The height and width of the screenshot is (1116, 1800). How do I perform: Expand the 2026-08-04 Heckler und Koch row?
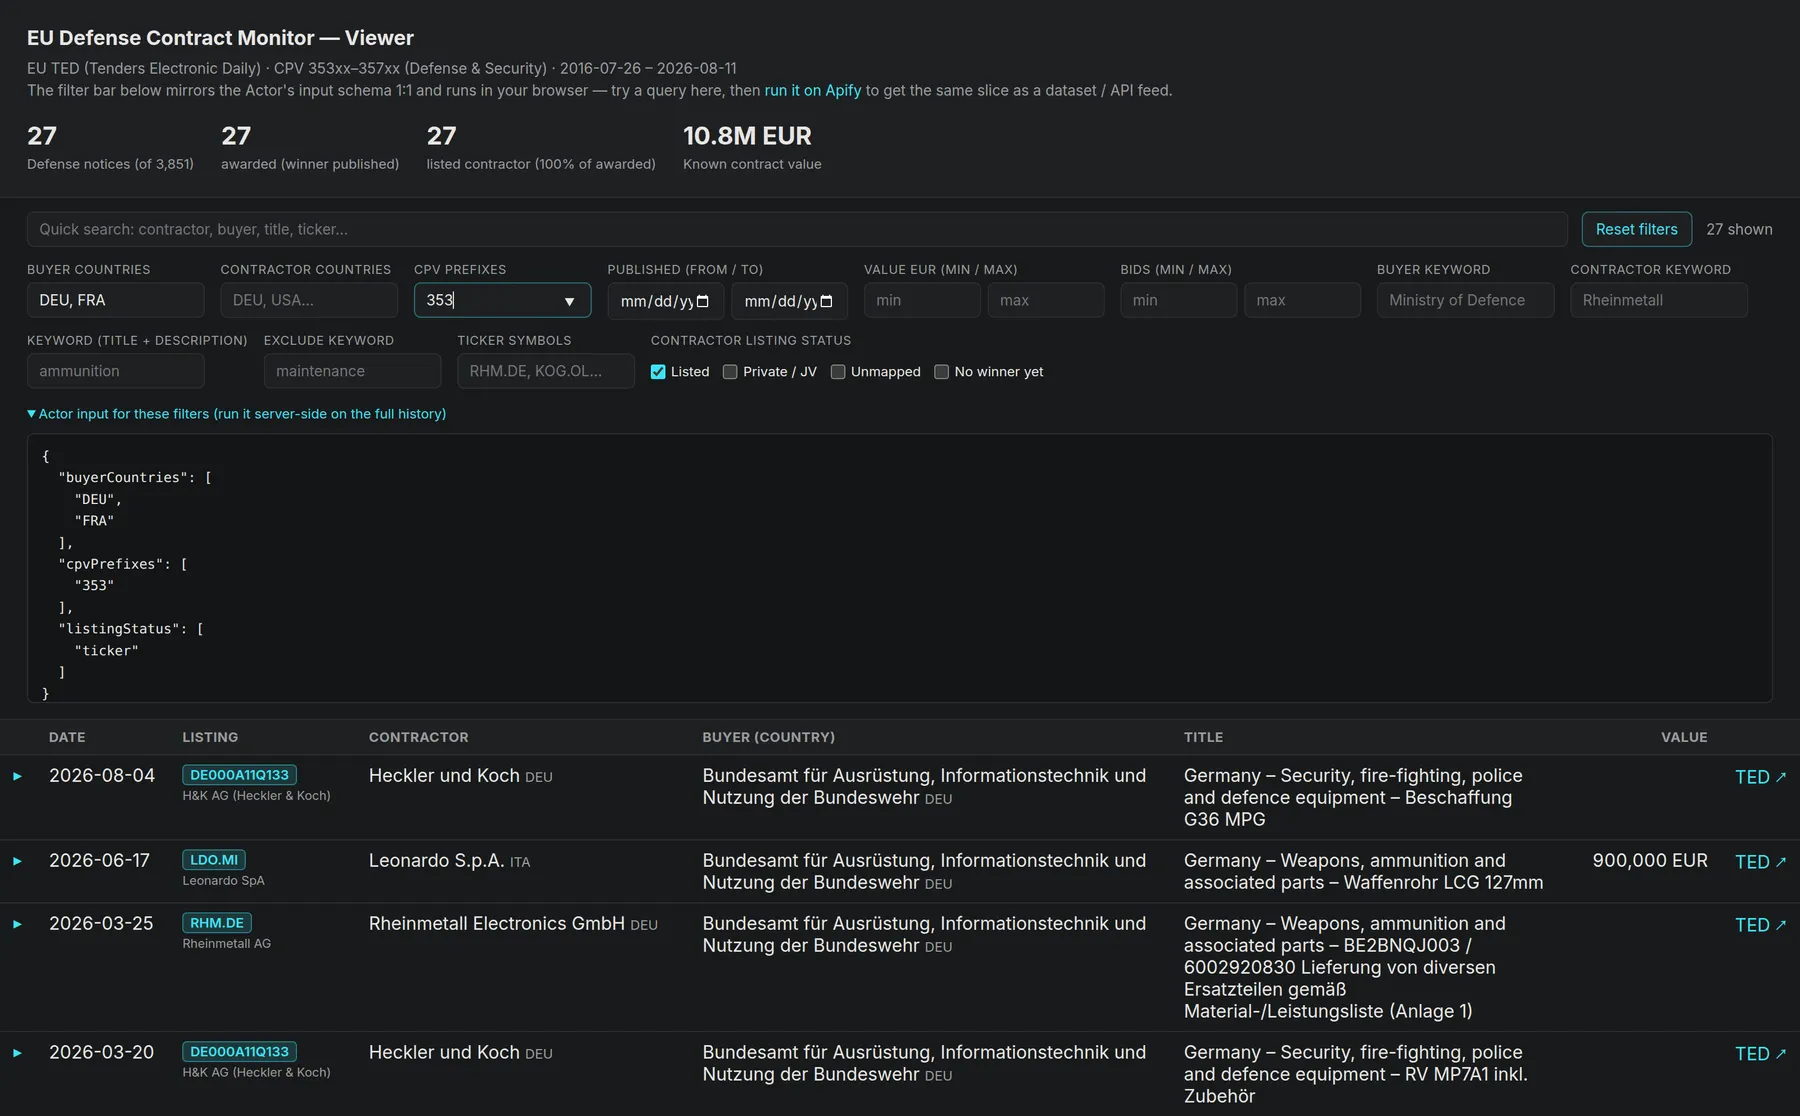[17, 776]
